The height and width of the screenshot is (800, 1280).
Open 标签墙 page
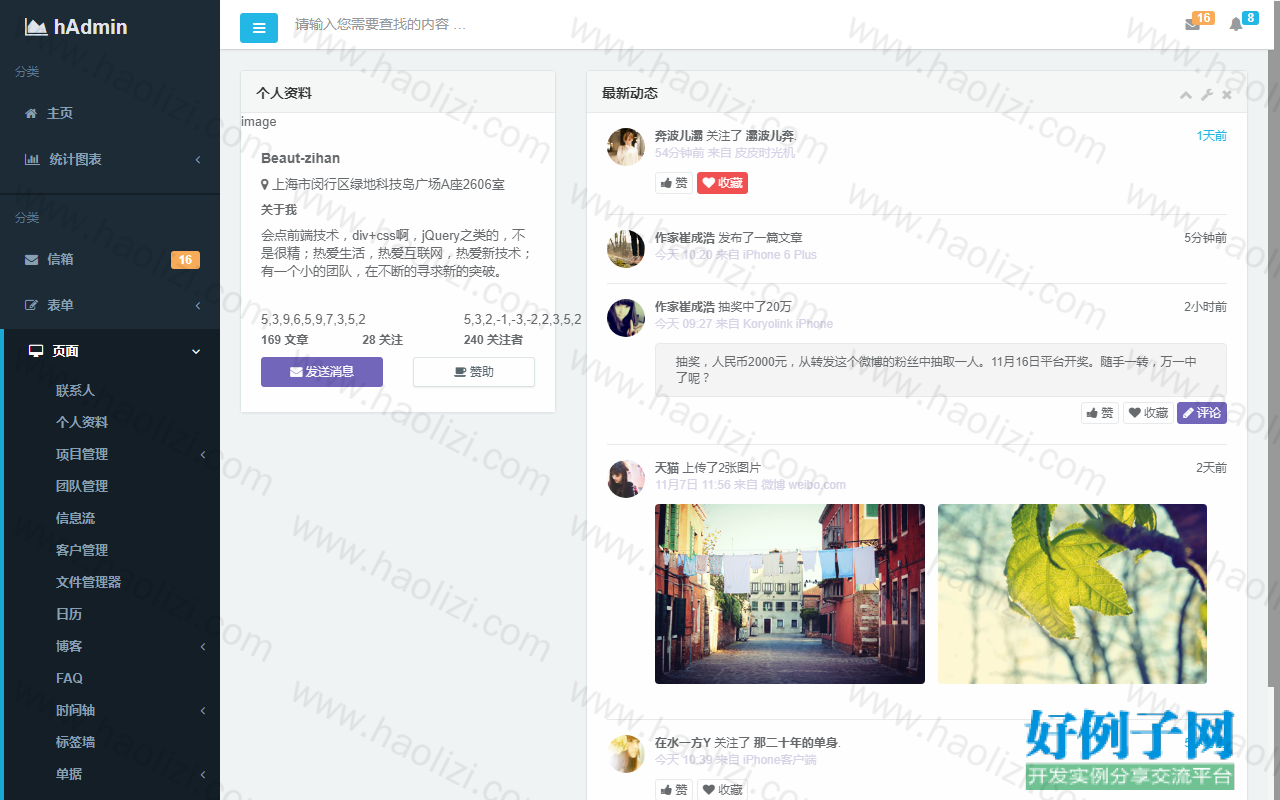pyautogui.click(x=75, y=742)
